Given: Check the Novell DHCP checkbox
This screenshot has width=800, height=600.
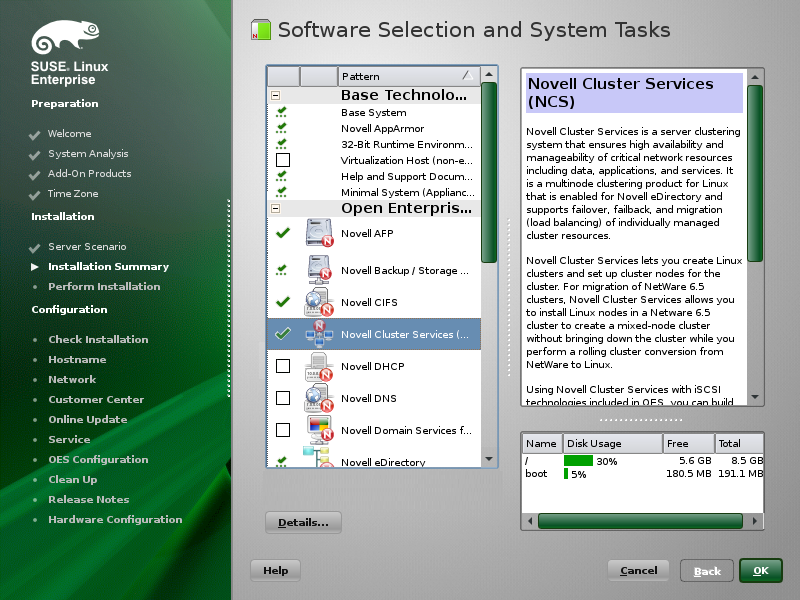Looking at the screenshot, I should point(283,366).
